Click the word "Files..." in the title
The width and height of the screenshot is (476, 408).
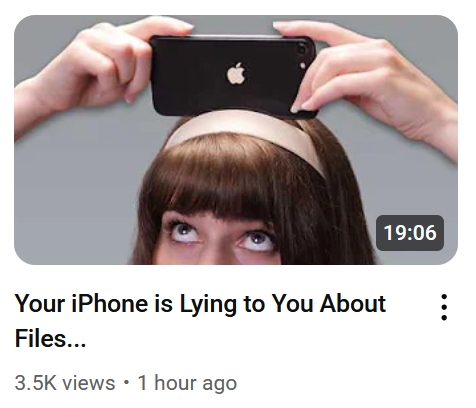click(x=50, y=338)
